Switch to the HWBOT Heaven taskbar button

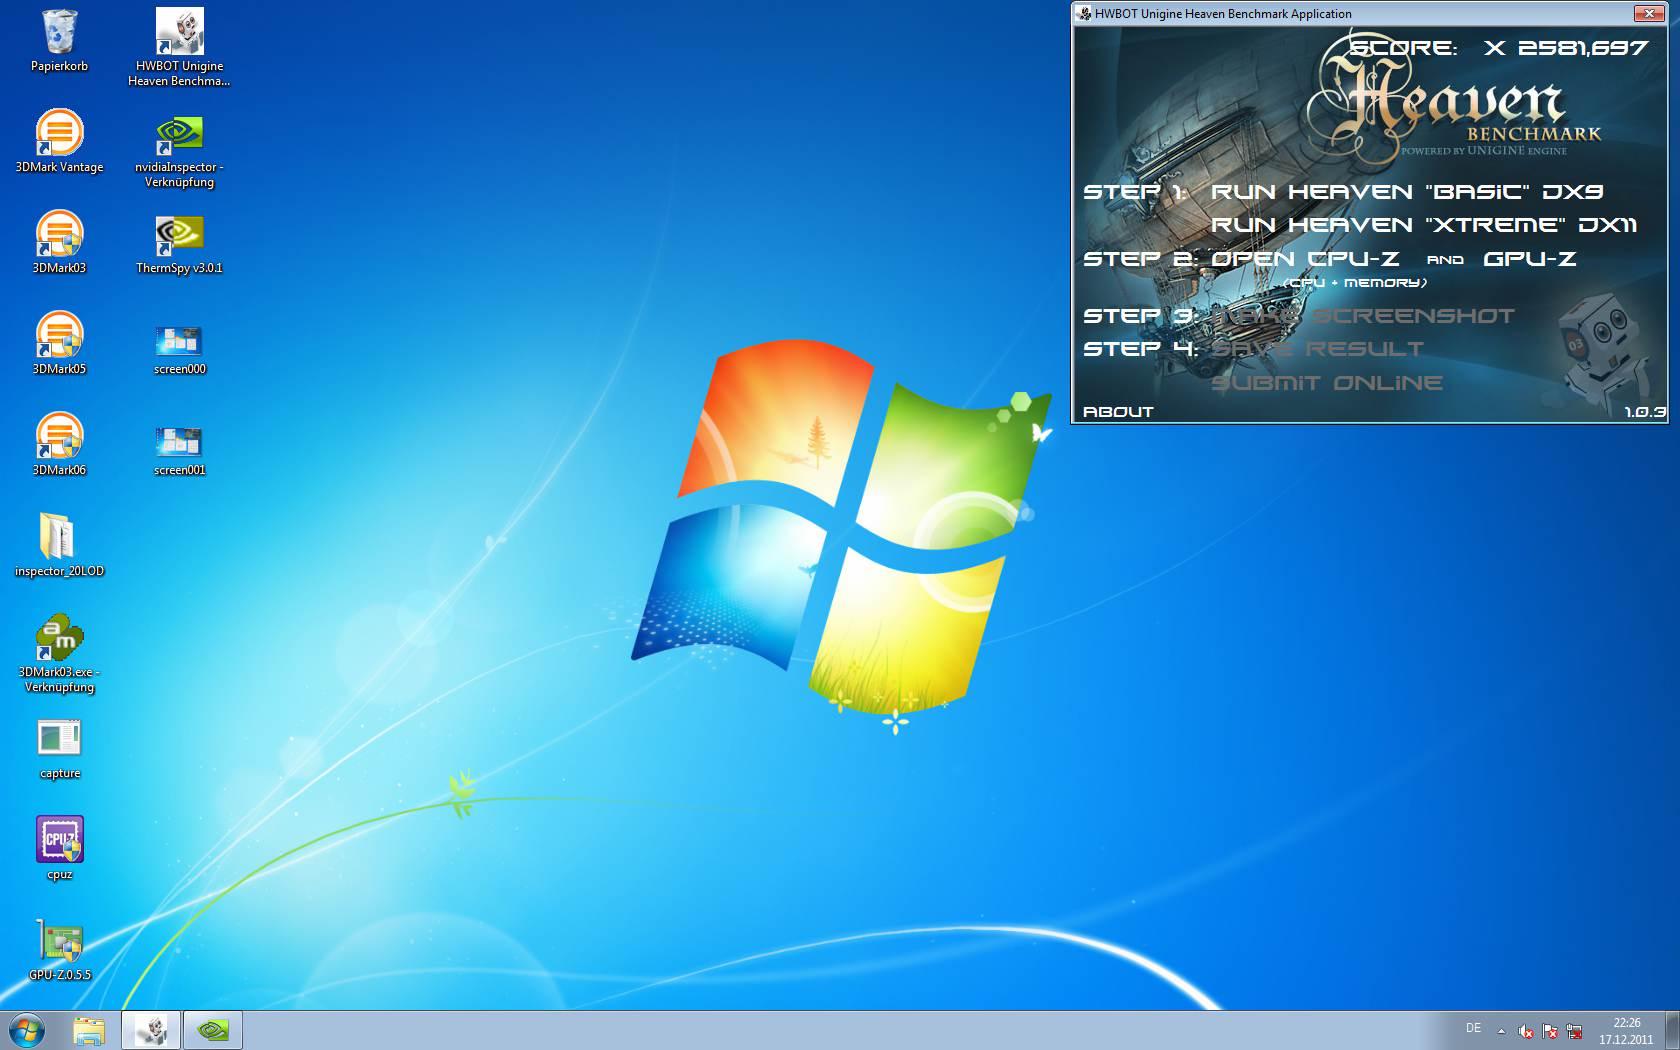pyautogui.click(x=151, y=1030)
